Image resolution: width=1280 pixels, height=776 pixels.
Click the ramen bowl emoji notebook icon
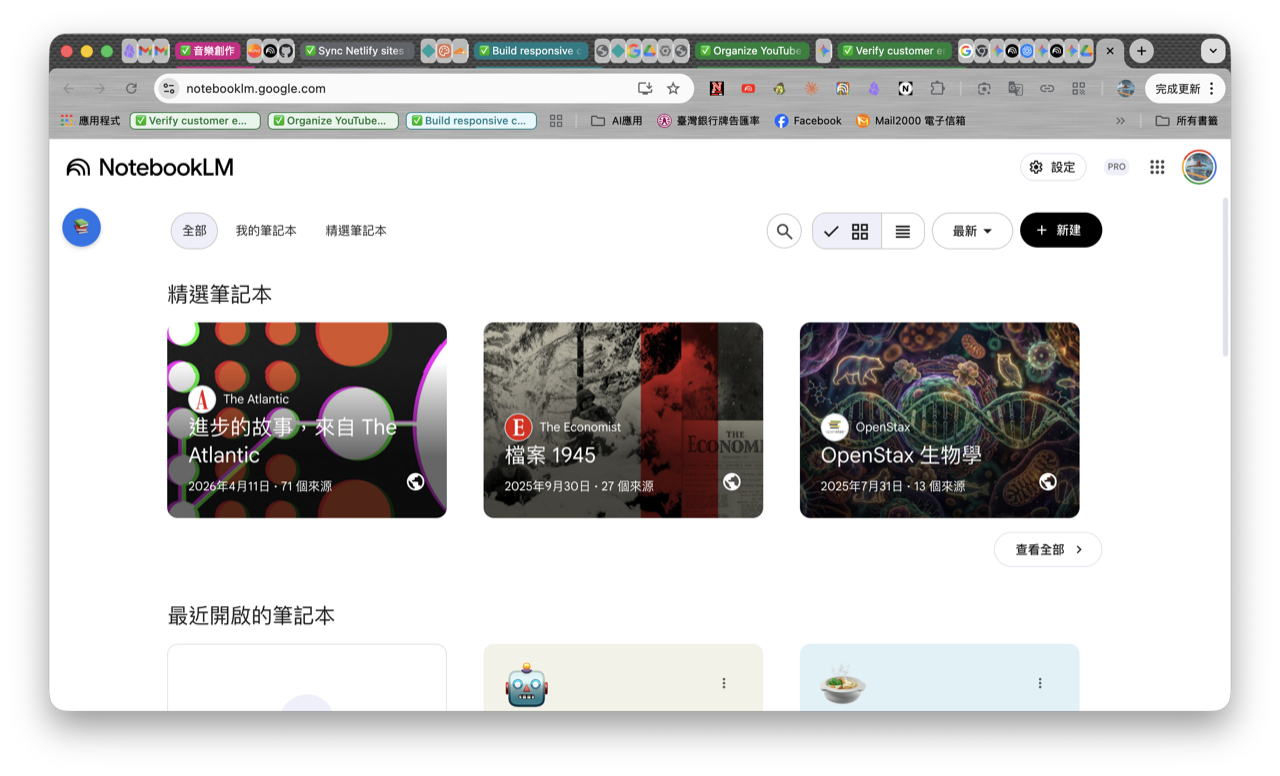click(842, 685)
